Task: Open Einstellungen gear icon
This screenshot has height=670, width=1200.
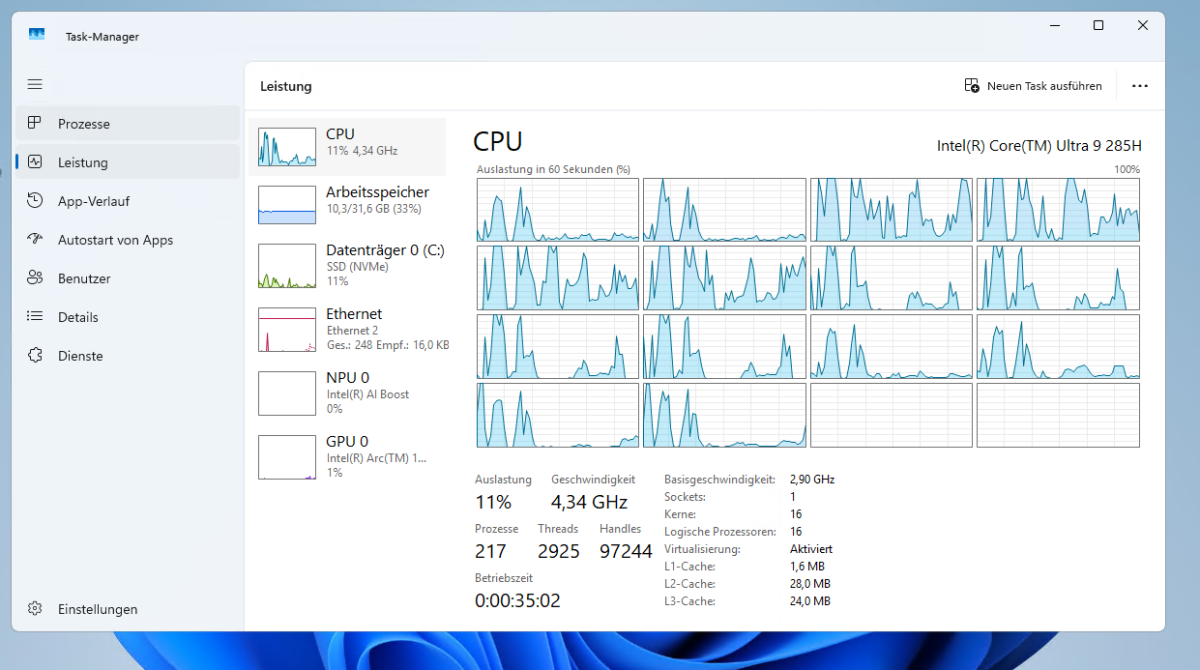Action: (x=35, y=609)
